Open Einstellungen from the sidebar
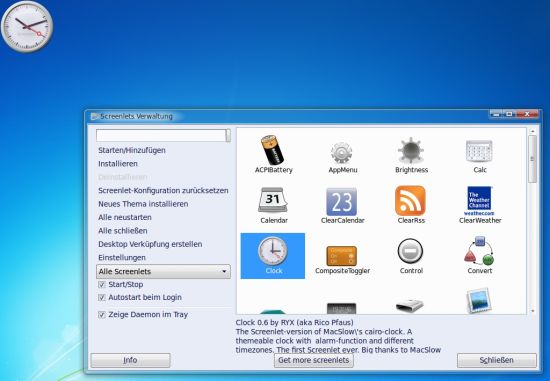 (122, 258)
